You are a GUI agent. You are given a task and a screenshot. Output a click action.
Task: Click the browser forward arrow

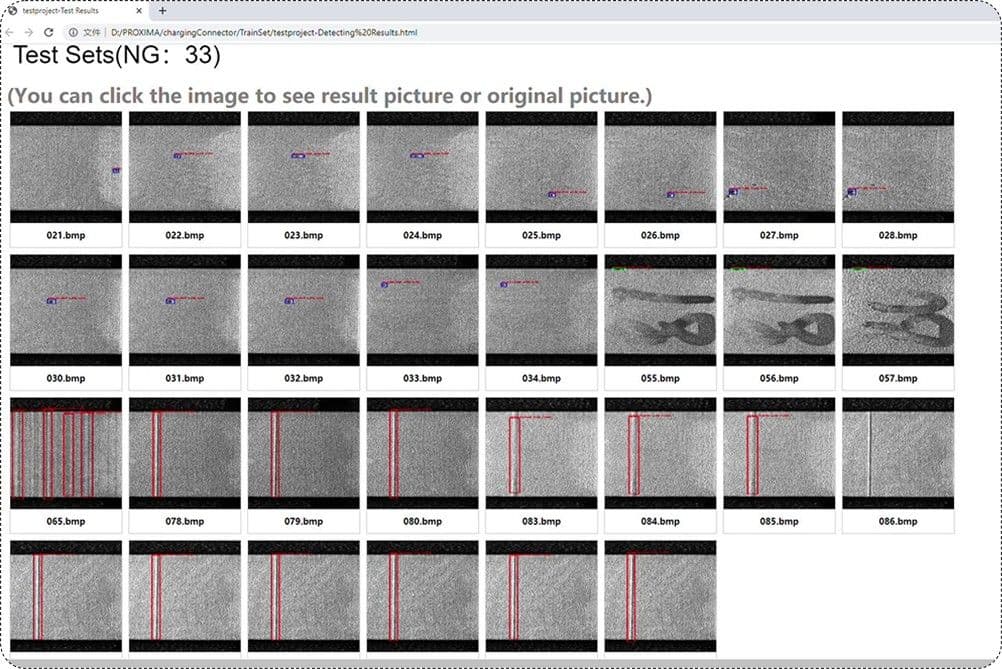click(x=28, y=32)
